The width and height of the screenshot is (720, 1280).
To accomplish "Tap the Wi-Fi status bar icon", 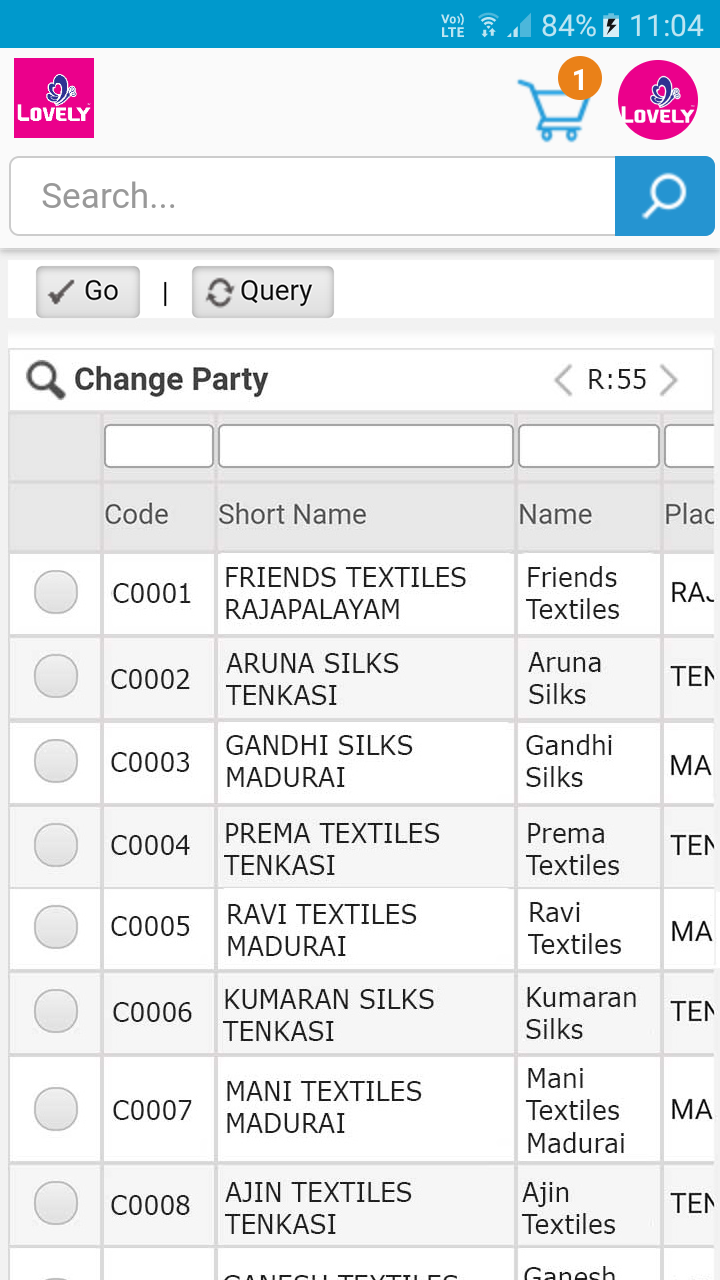I will [x=488, y=25].
